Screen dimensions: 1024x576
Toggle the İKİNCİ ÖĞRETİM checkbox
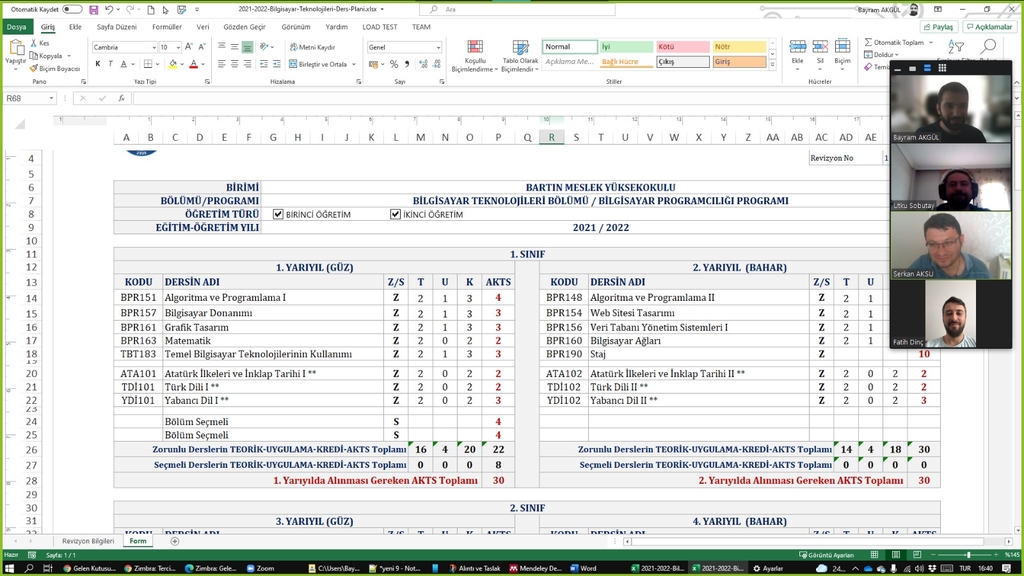[395, 214]
